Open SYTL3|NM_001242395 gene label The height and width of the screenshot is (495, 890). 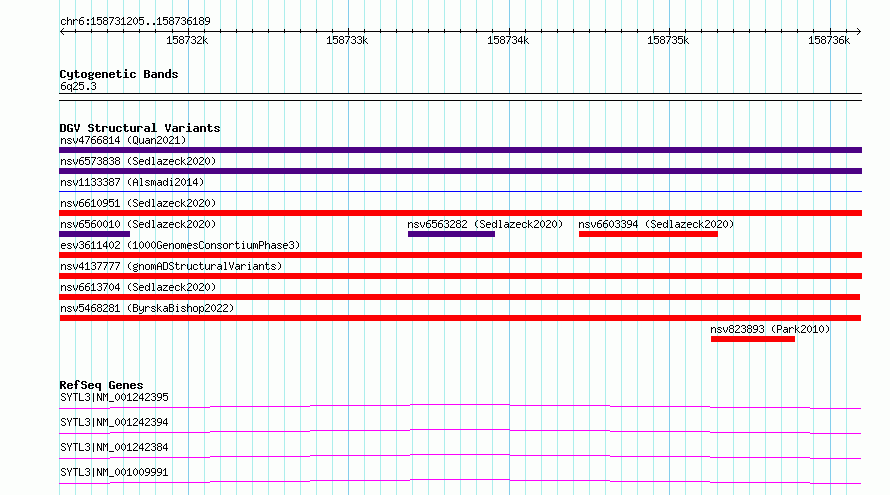tap(114, 397)
